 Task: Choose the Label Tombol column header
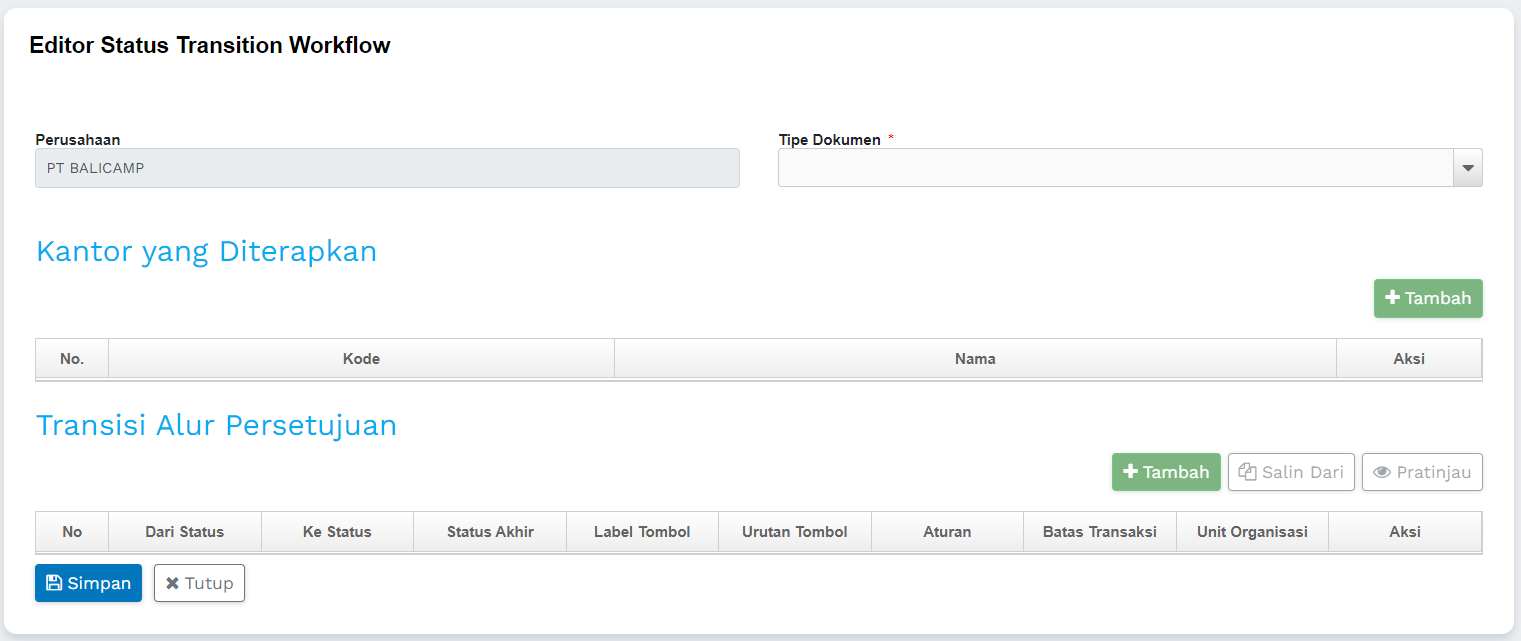point(642,532)
